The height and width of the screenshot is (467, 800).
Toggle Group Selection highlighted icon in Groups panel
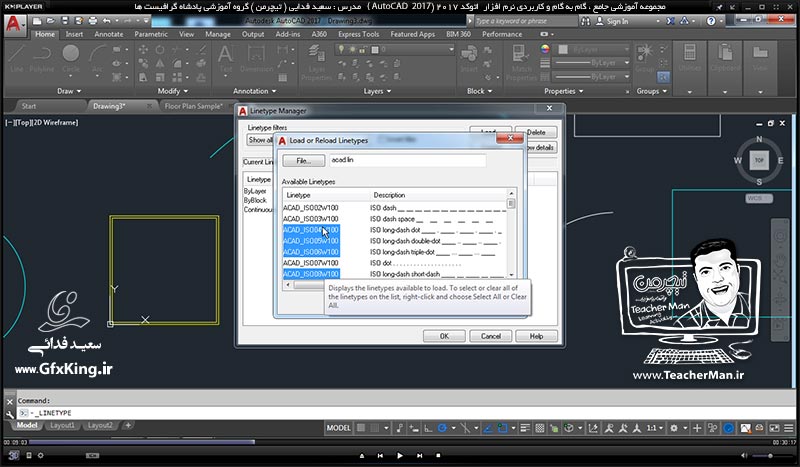tap(663, 77)
